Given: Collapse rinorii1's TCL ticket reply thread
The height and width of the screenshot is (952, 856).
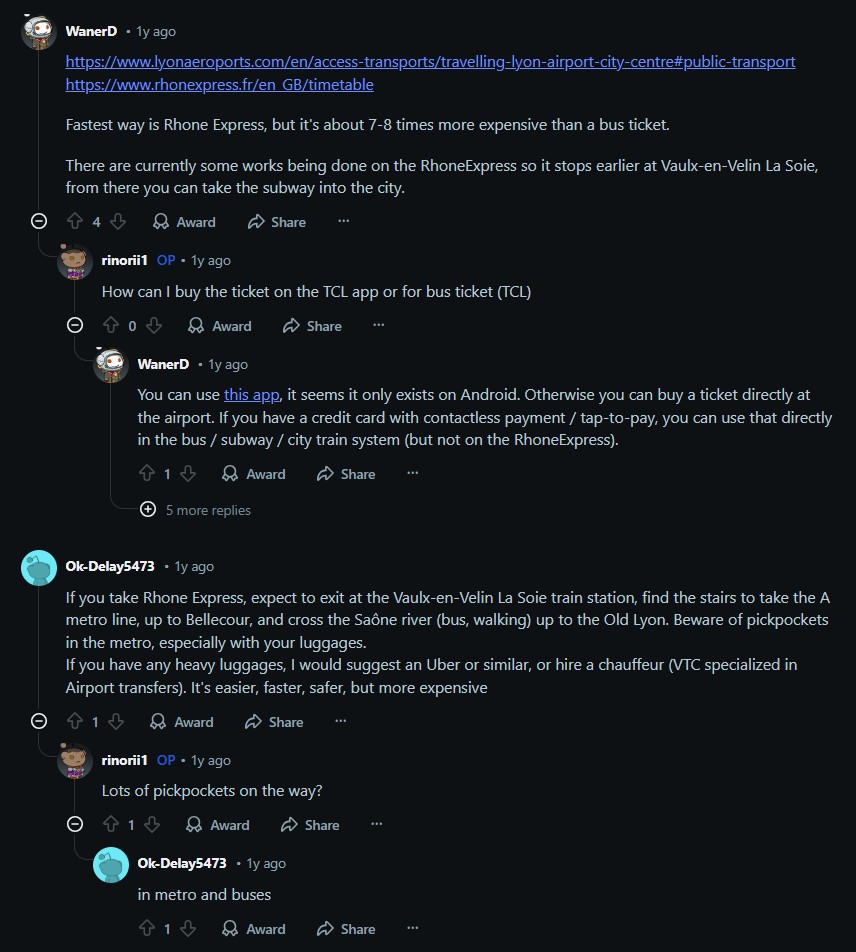Looking at the screenshot, I should click(75, 325).
